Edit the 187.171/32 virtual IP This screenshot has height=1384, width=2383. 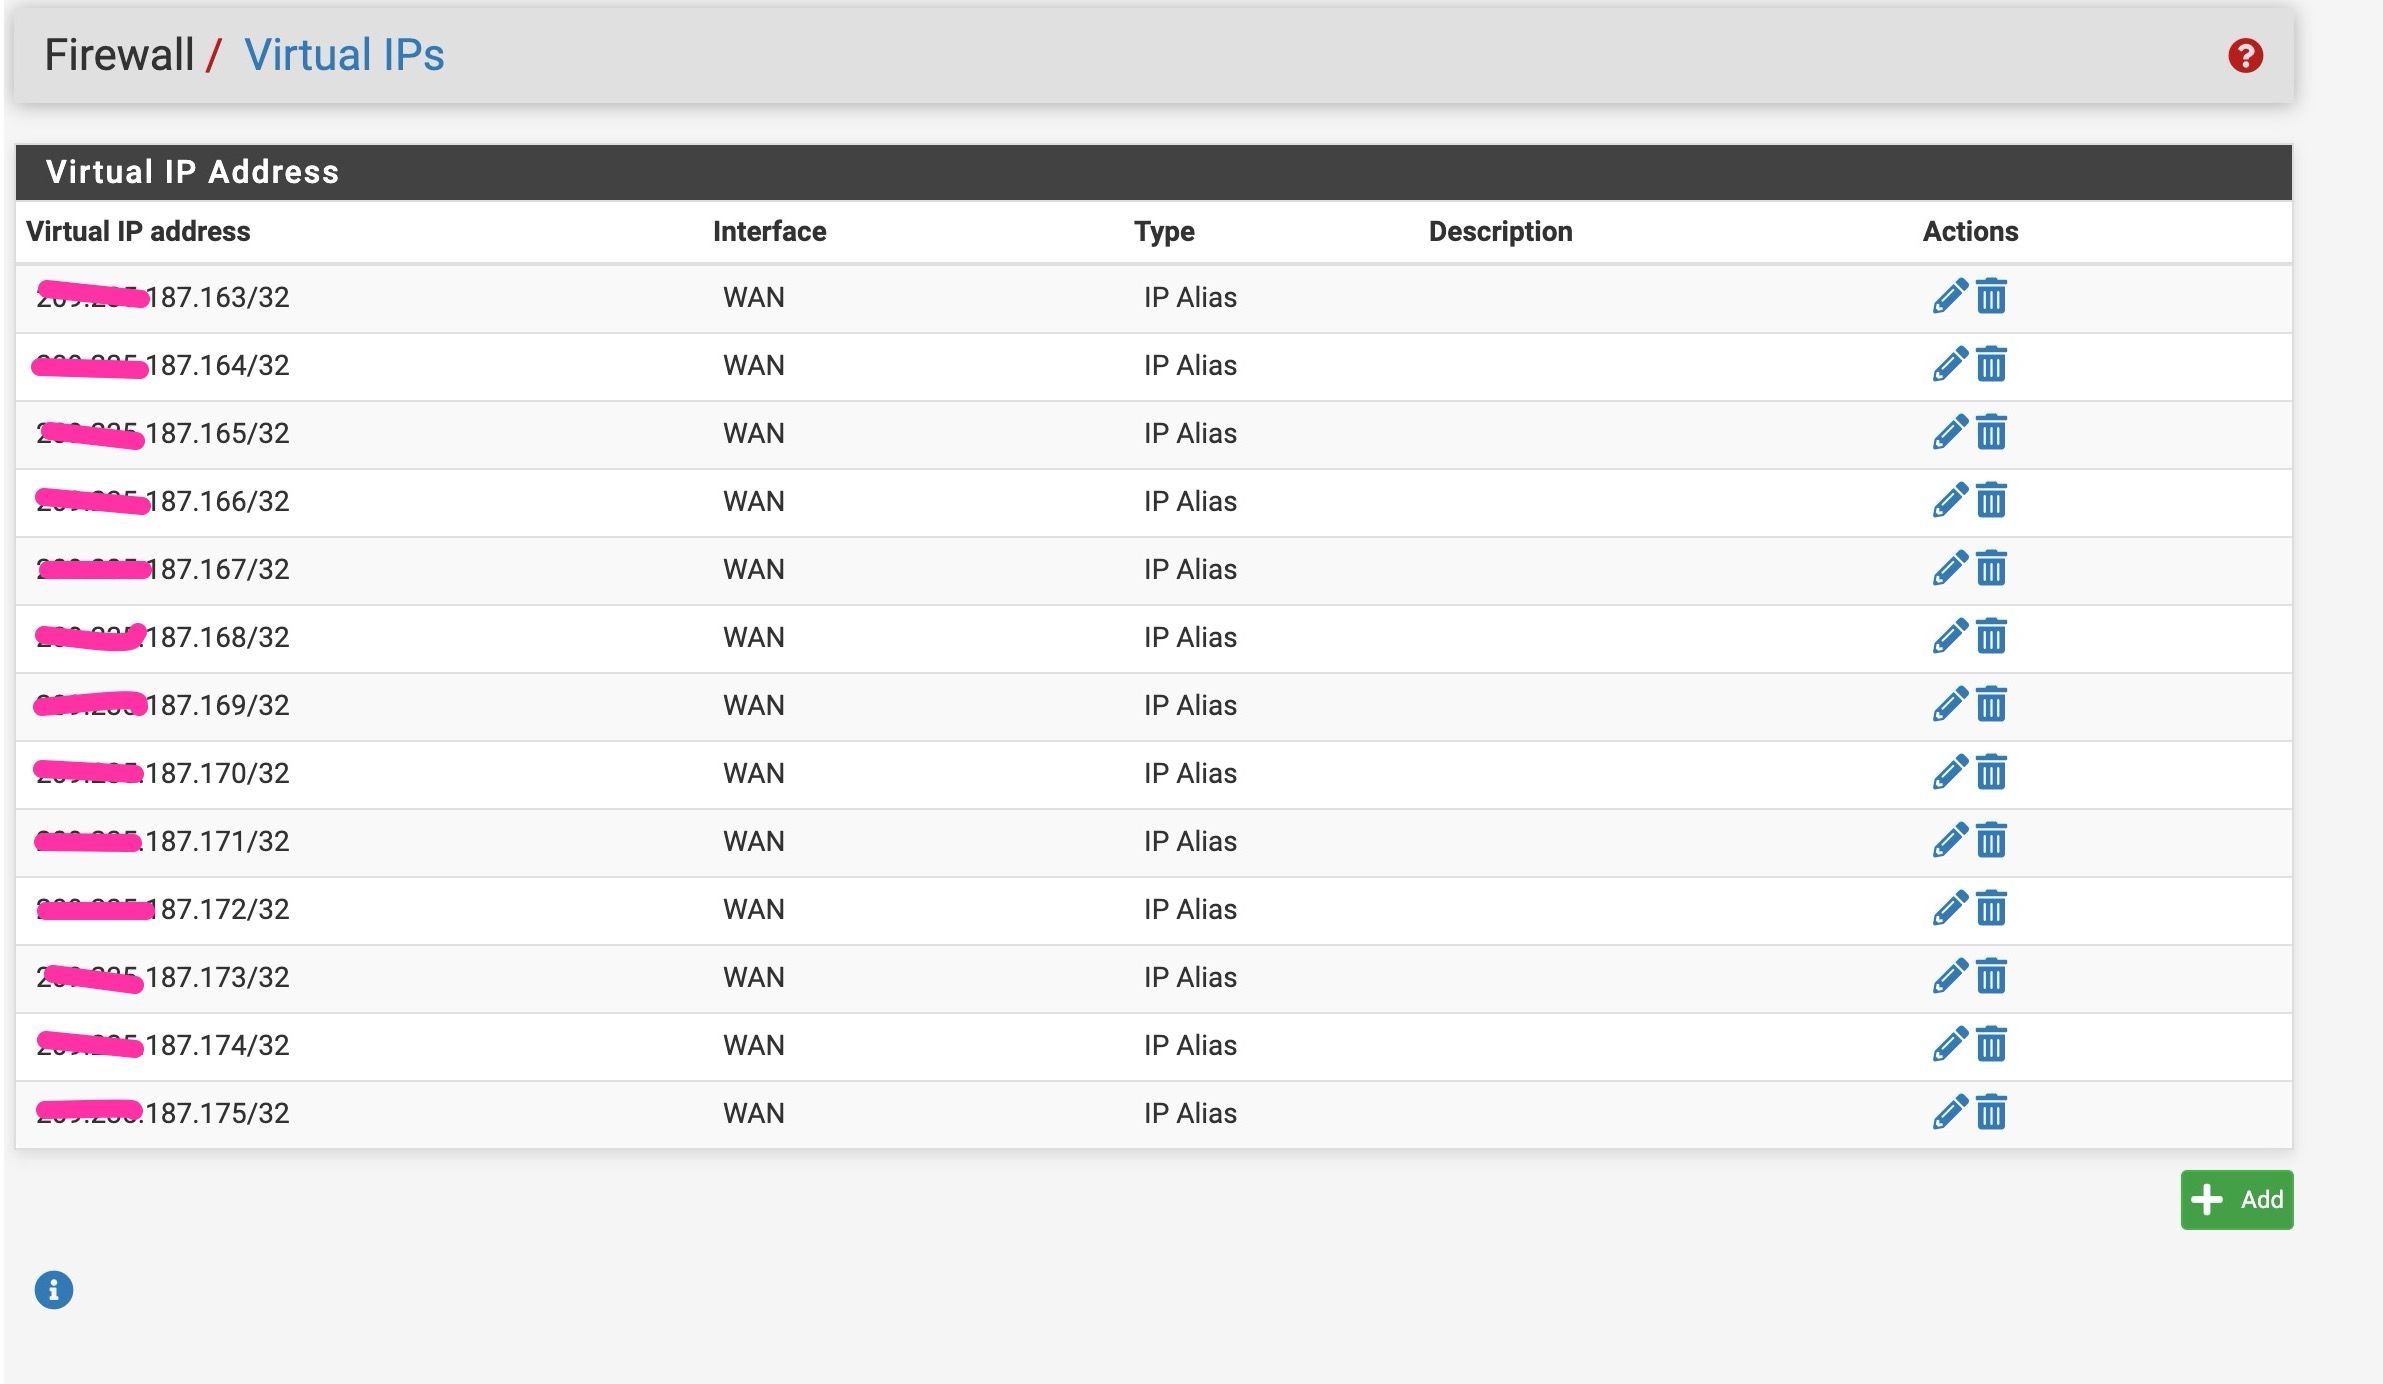[1949, 841]
